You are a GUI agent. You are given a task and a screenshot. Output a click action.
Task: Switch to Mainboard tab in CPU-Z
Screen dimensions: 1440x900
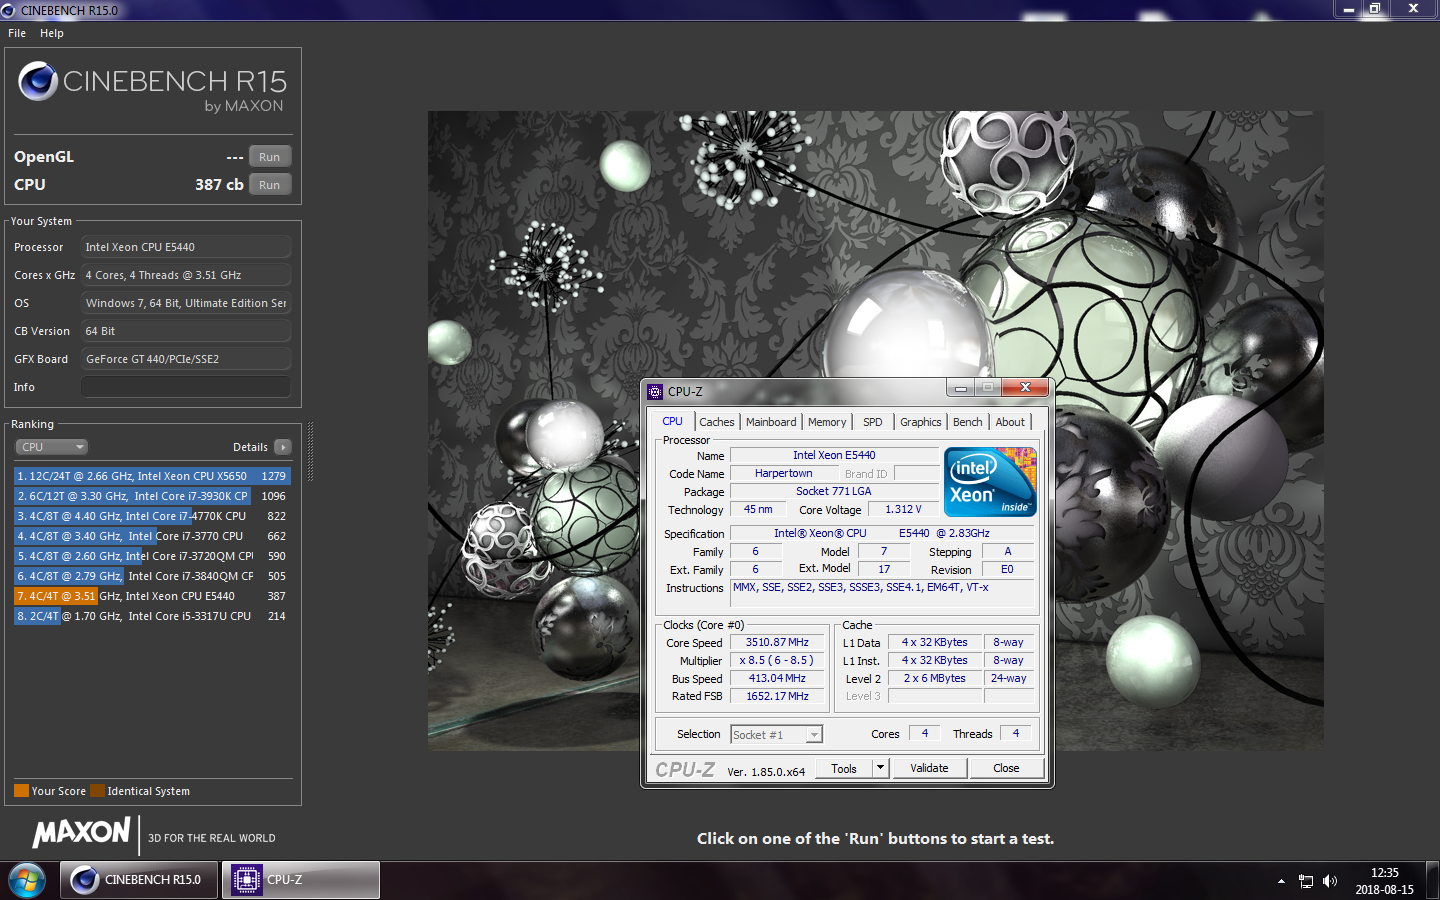[x=771, y=422]
